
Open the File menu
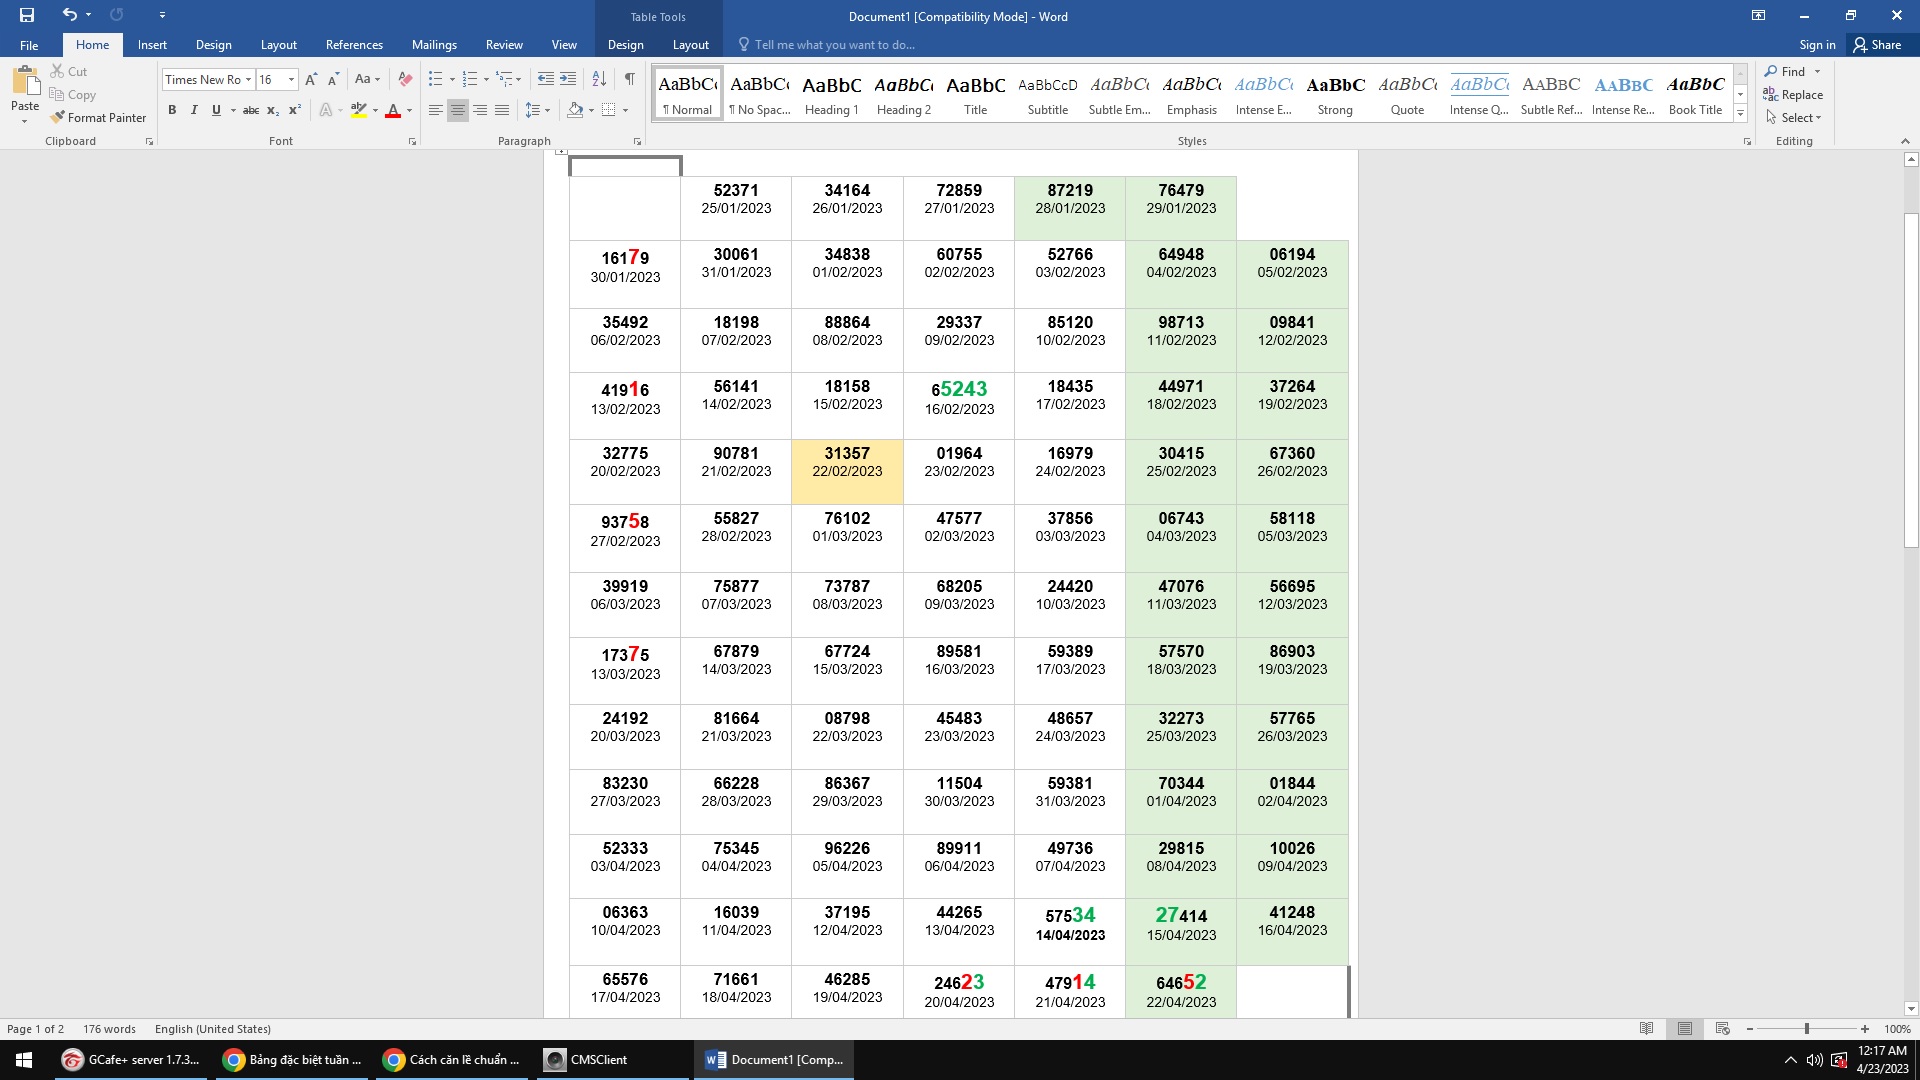click(29, 45)
